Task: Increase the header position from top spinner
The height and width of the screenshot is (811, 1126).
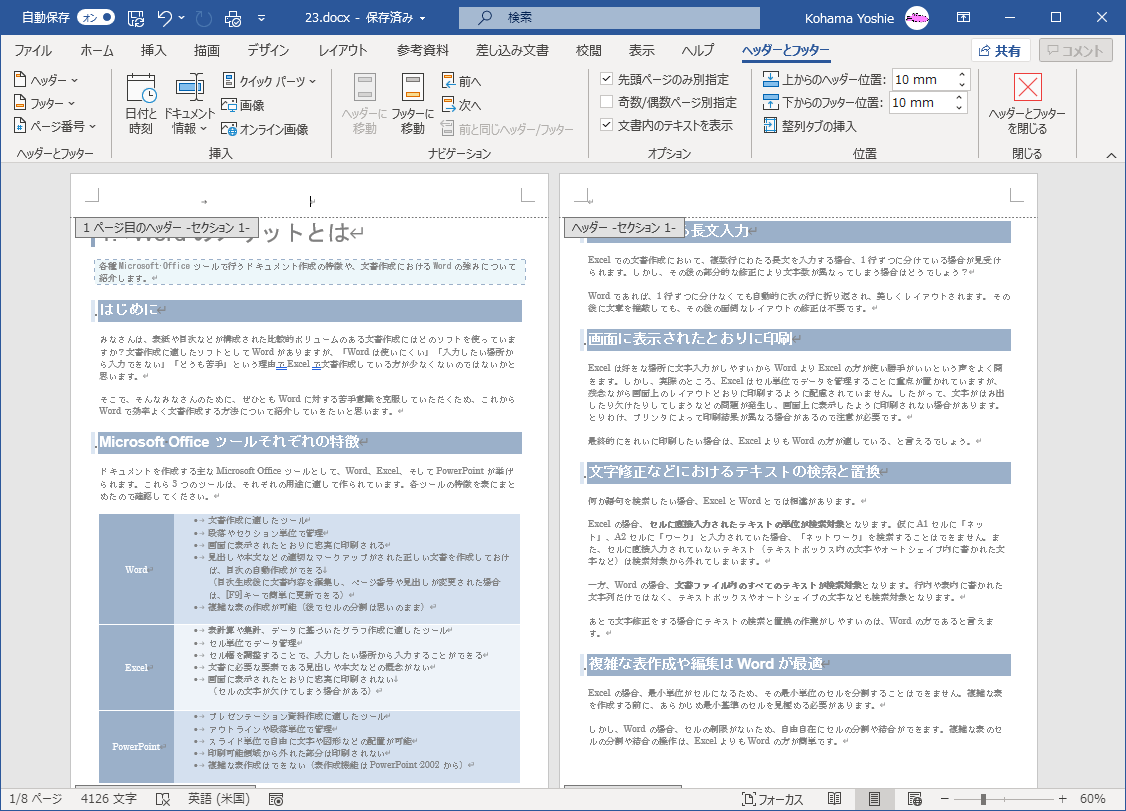Action: (x=962, y=75)
